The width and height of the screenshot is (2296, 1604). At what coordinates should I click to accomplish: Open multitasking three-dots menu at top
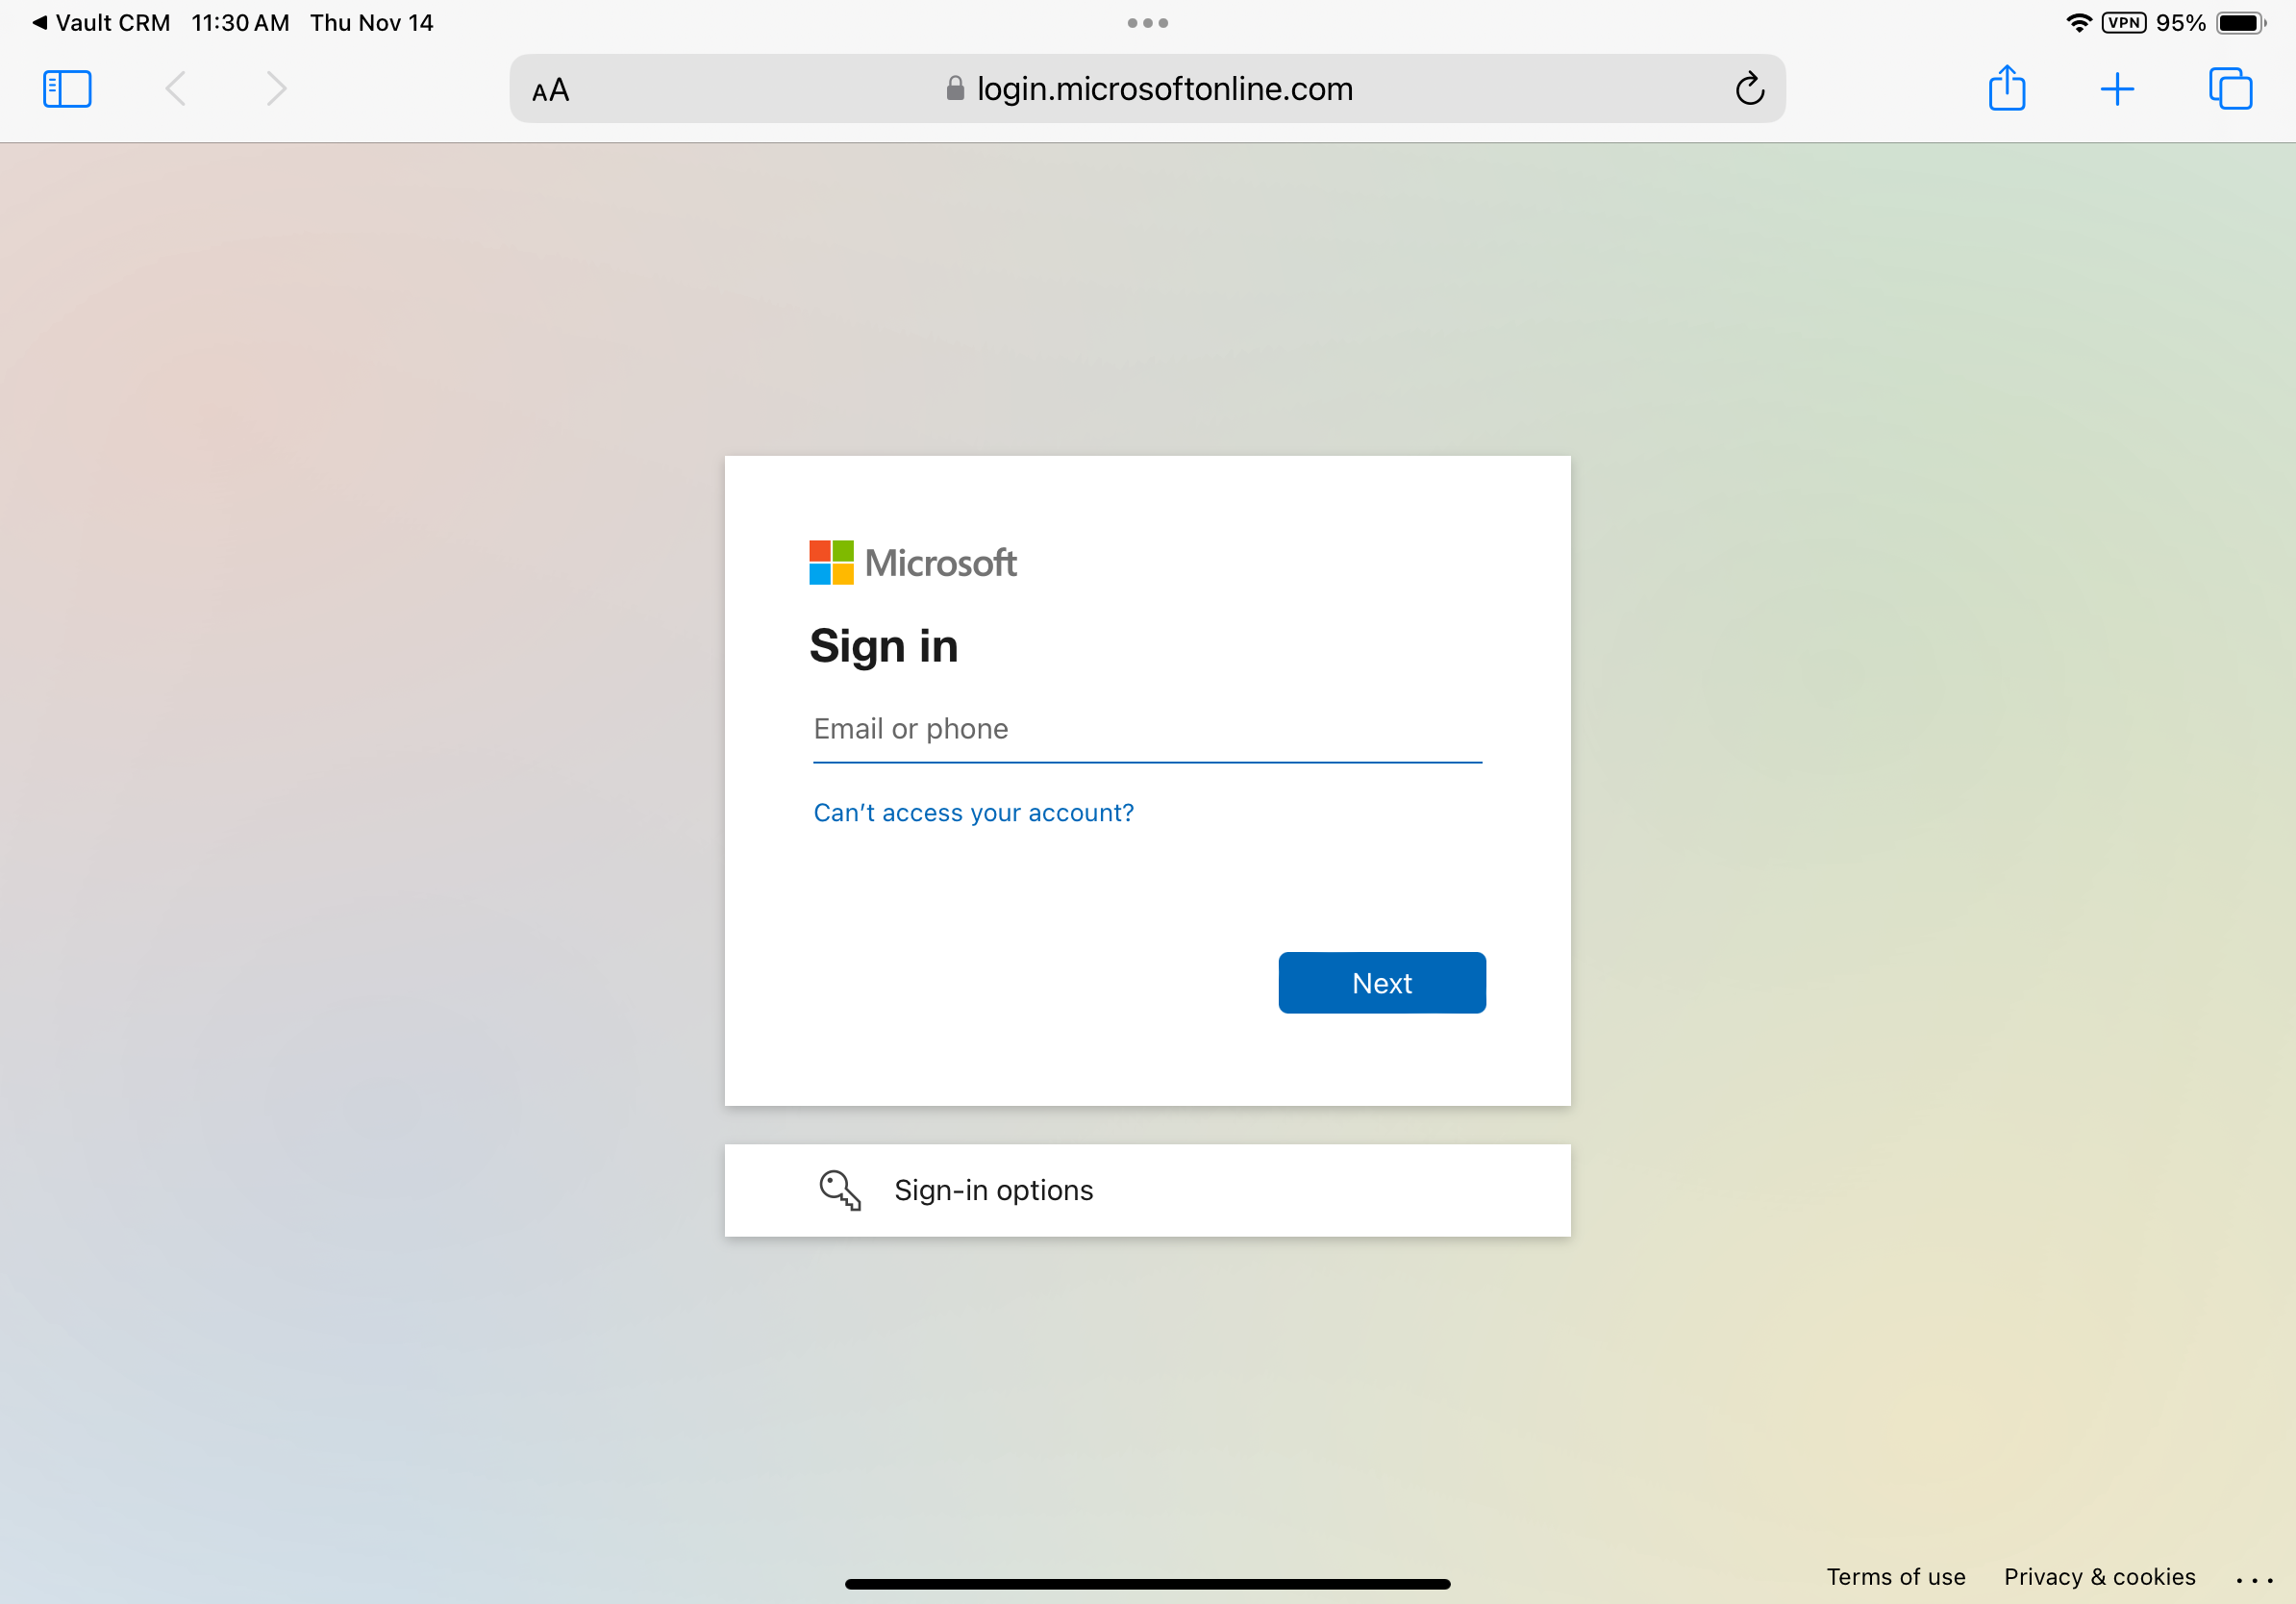[1147, 23]
